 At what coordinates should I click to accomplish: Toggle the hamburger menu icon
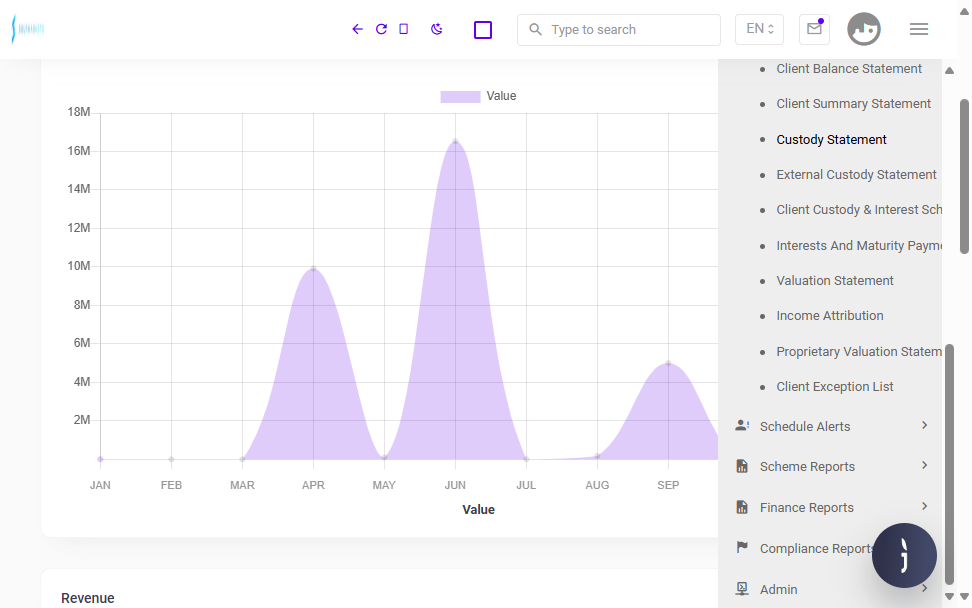coord(919,29)
